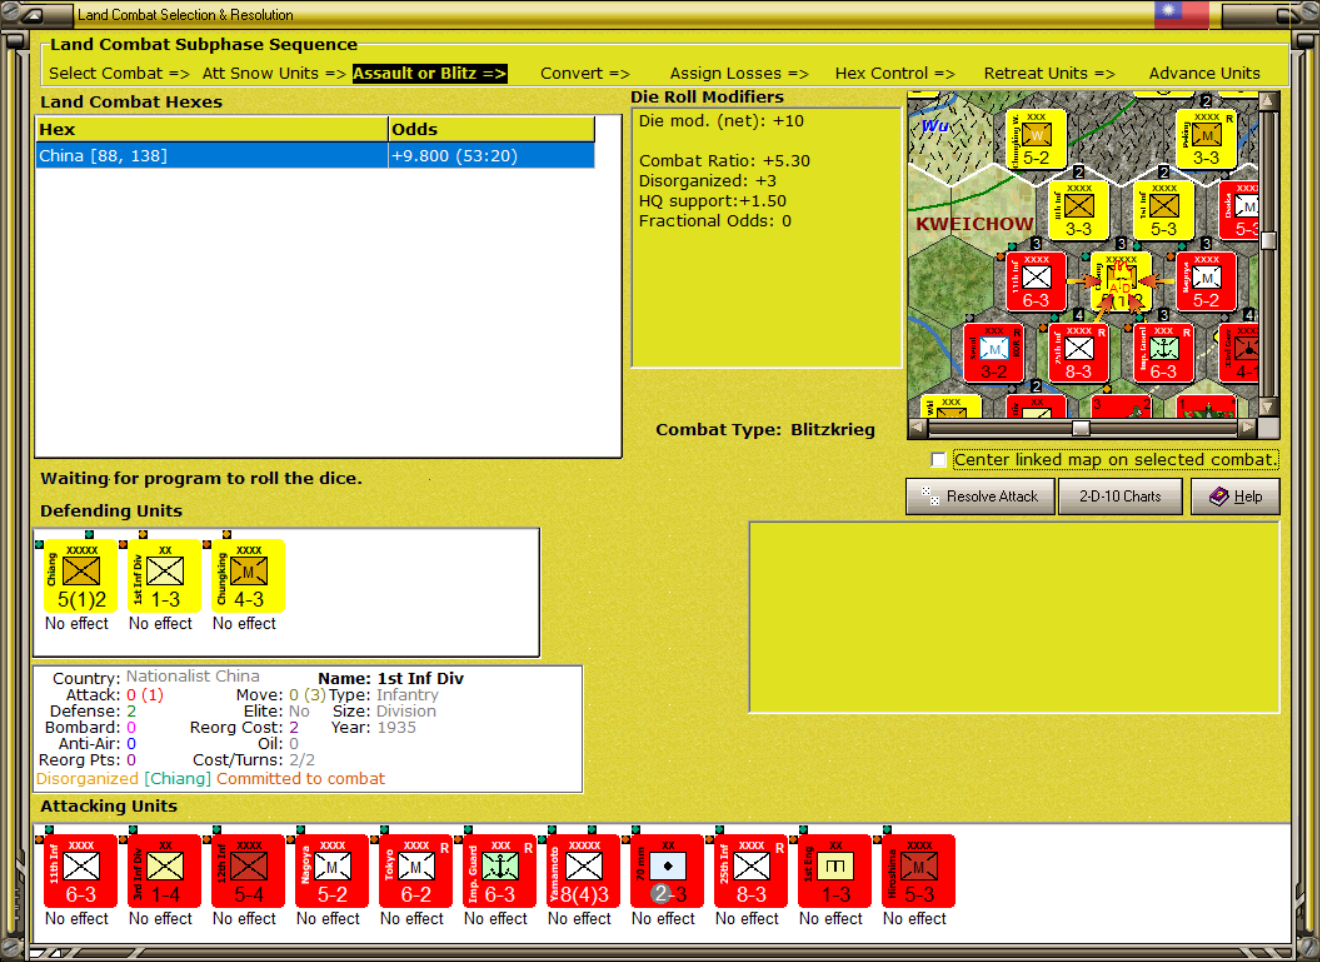Click the Select Combat subphase step
This screenshot has height=962, width=1320.
coord(119,73)
